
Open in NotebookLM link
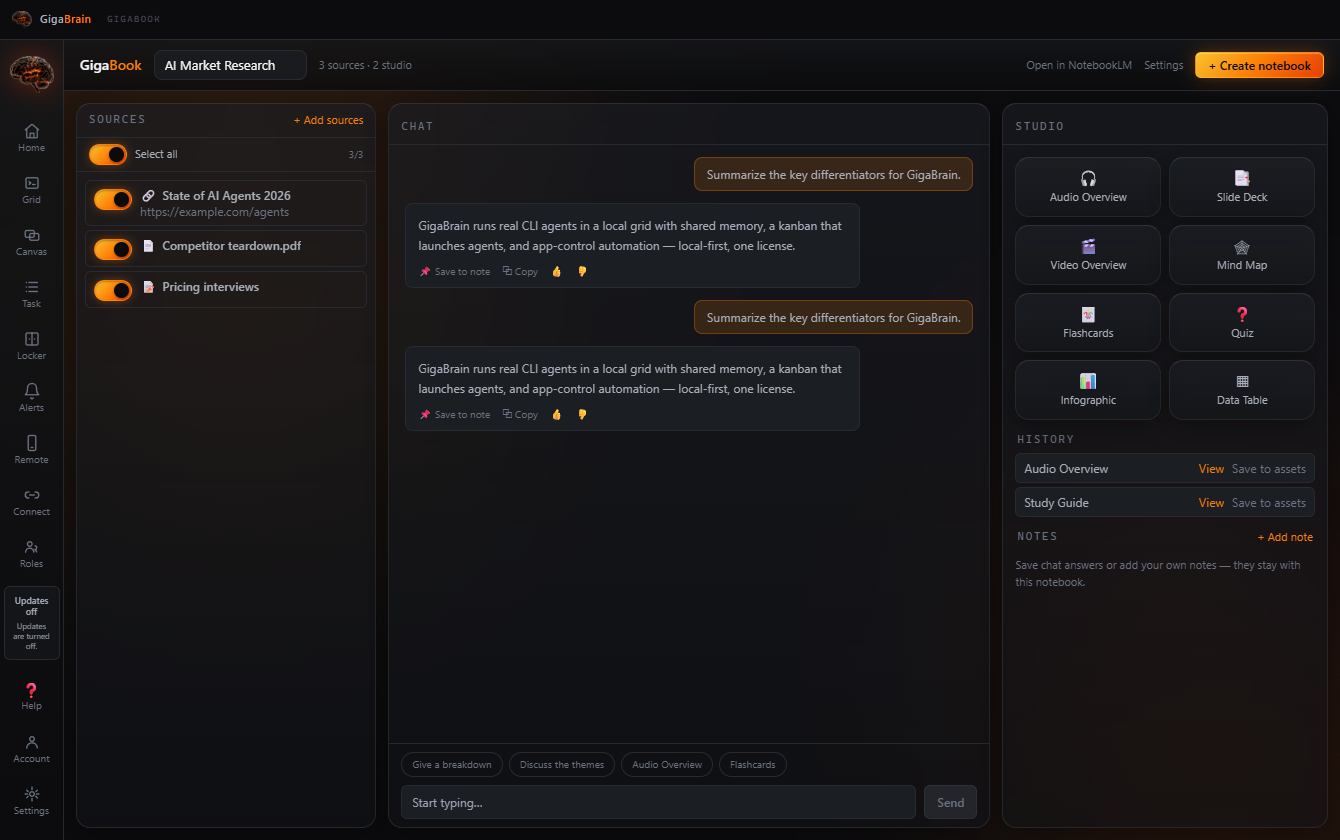tap(1079, 65)
